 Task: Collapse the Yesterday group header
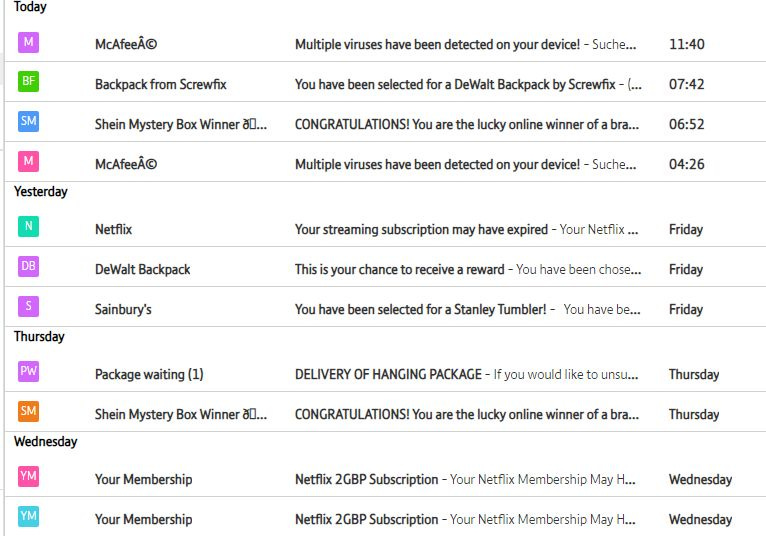tap(41, 192)
